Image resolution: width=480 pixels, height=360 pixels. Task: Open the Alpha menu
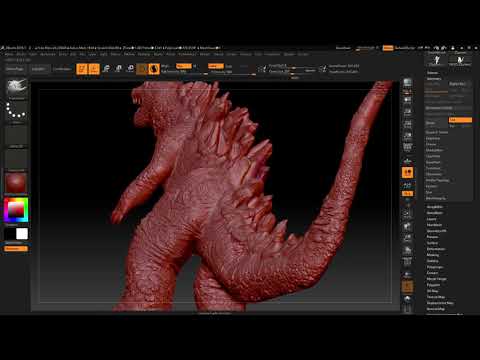pos(9,54)
